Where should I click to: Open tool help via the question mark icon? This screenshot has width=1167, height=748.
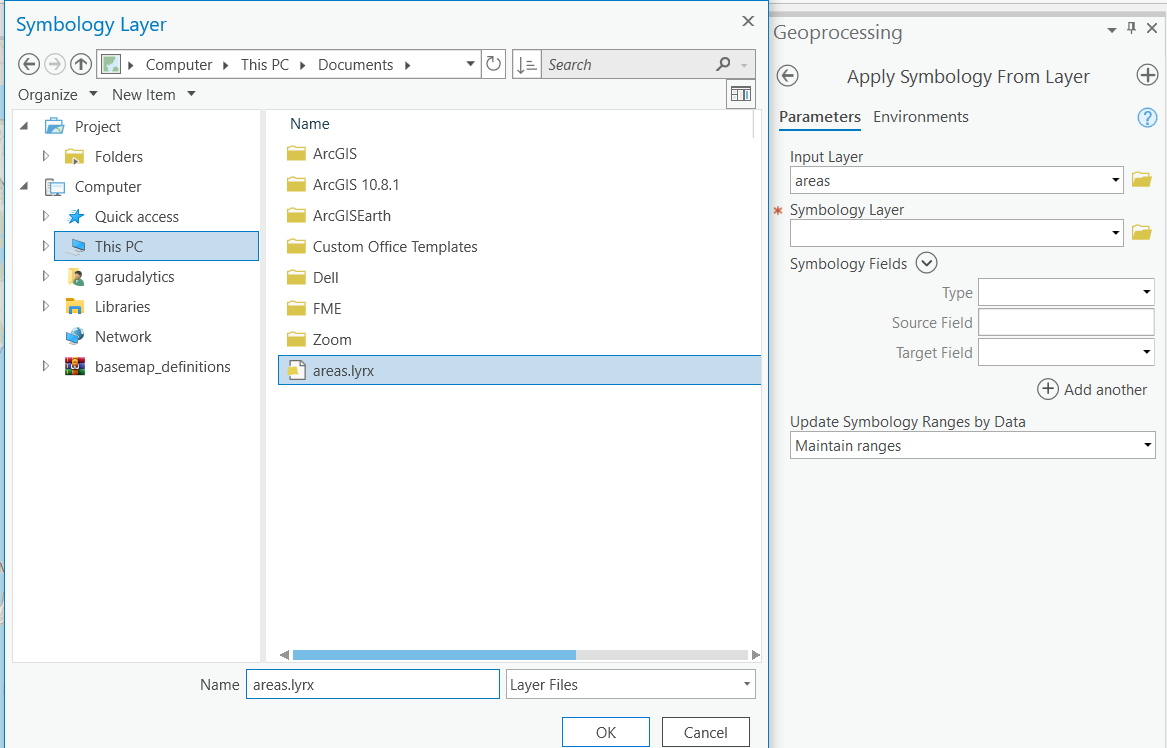[1146, 117]
